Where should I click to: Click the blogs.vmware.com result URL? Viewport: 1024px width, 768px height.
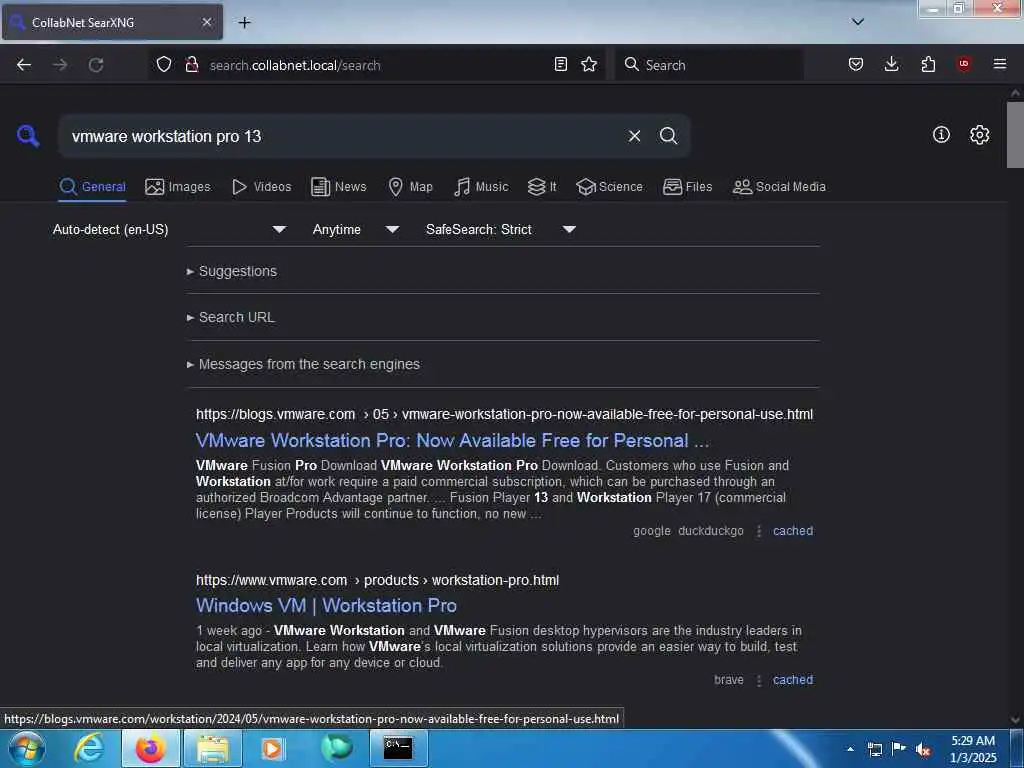pyautogui.click(x=504, y=414)
